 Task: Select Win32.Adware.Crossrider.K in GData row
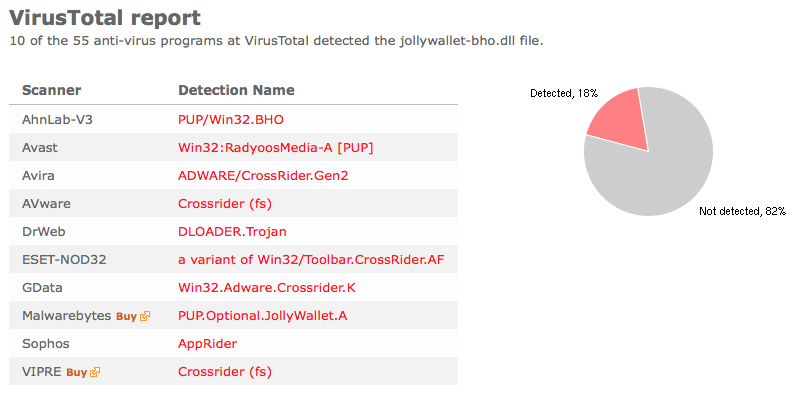[x=267, y=288]
